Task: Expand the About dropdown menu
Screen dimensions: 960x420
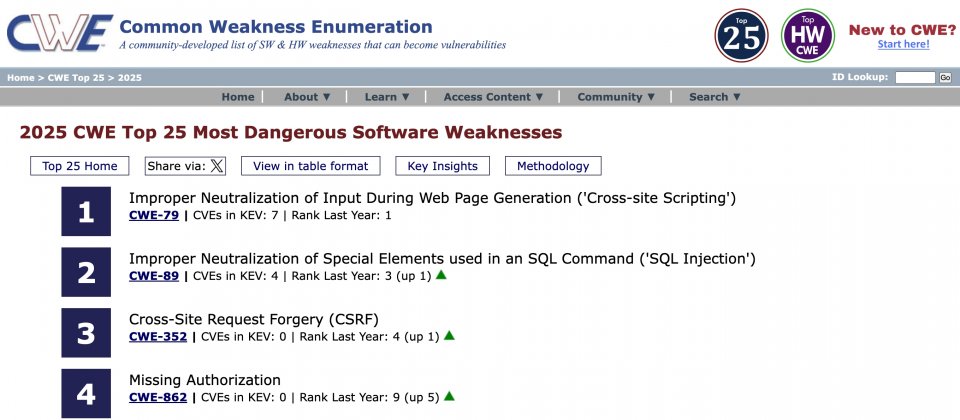Action: [307, 97]
